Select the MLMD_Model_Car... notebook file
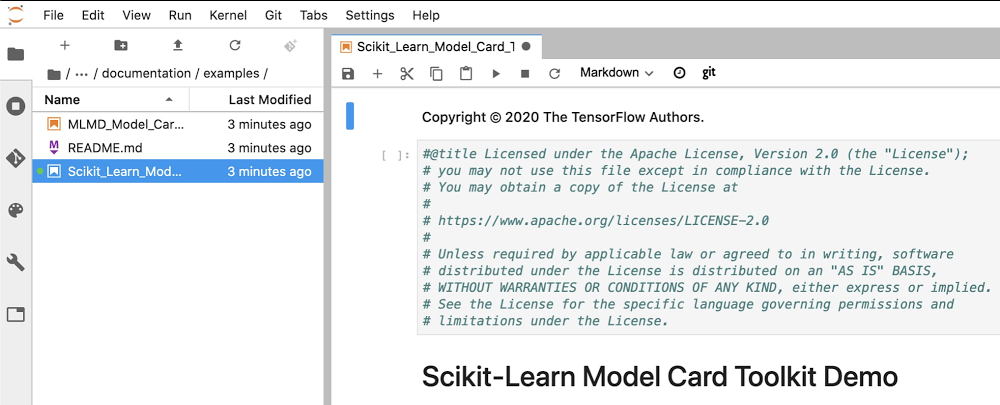This screenshot has width=1000, height=405. tap(178, 124)
